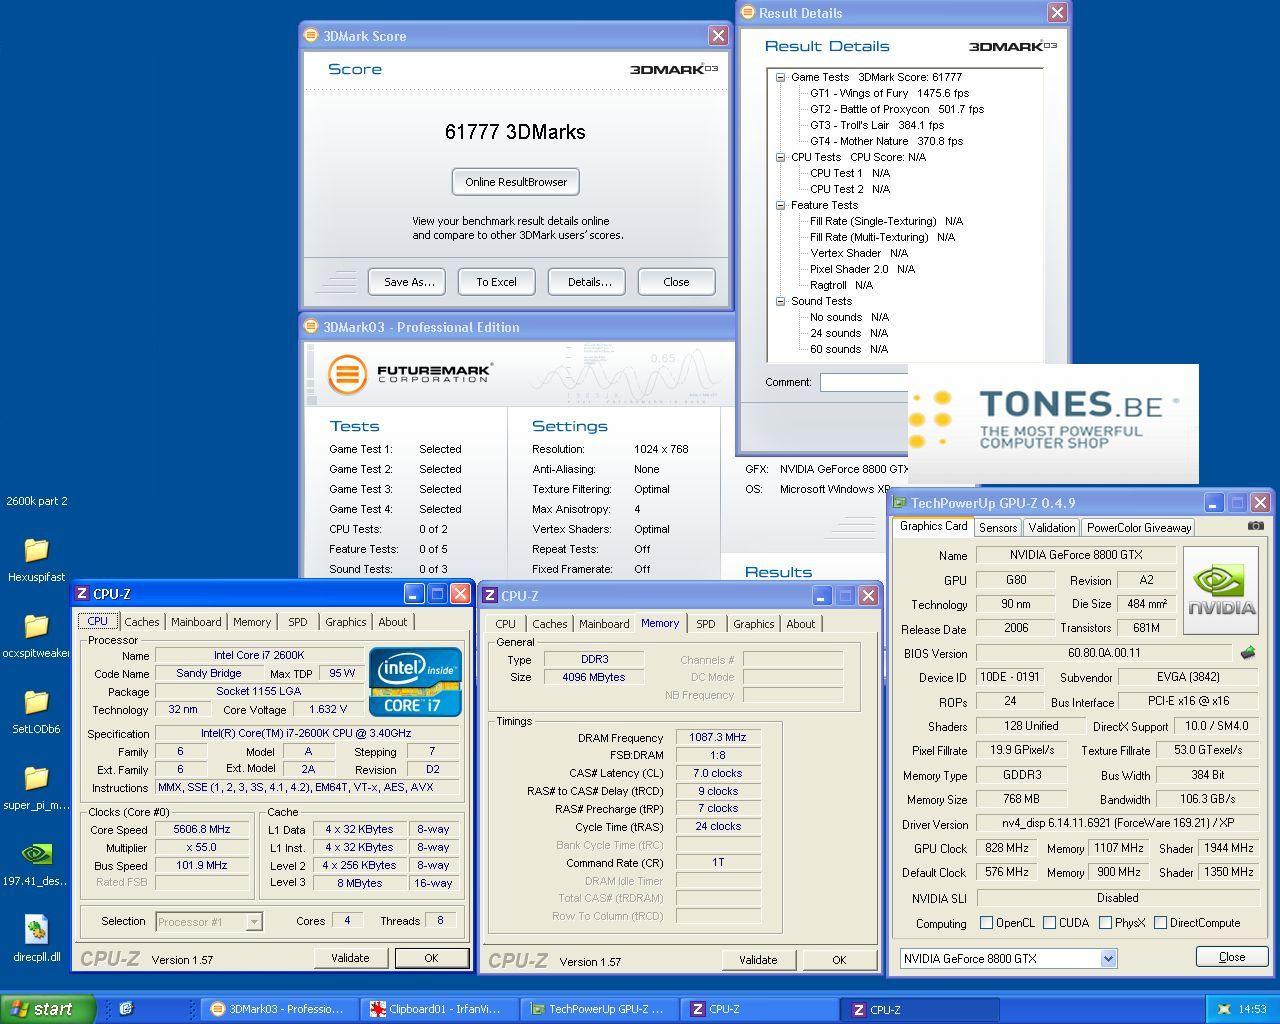This screenshot has height=1024, width=1280.
Task: Open Mainboard tab in left CPU-Z
Action: pos(196,622)
